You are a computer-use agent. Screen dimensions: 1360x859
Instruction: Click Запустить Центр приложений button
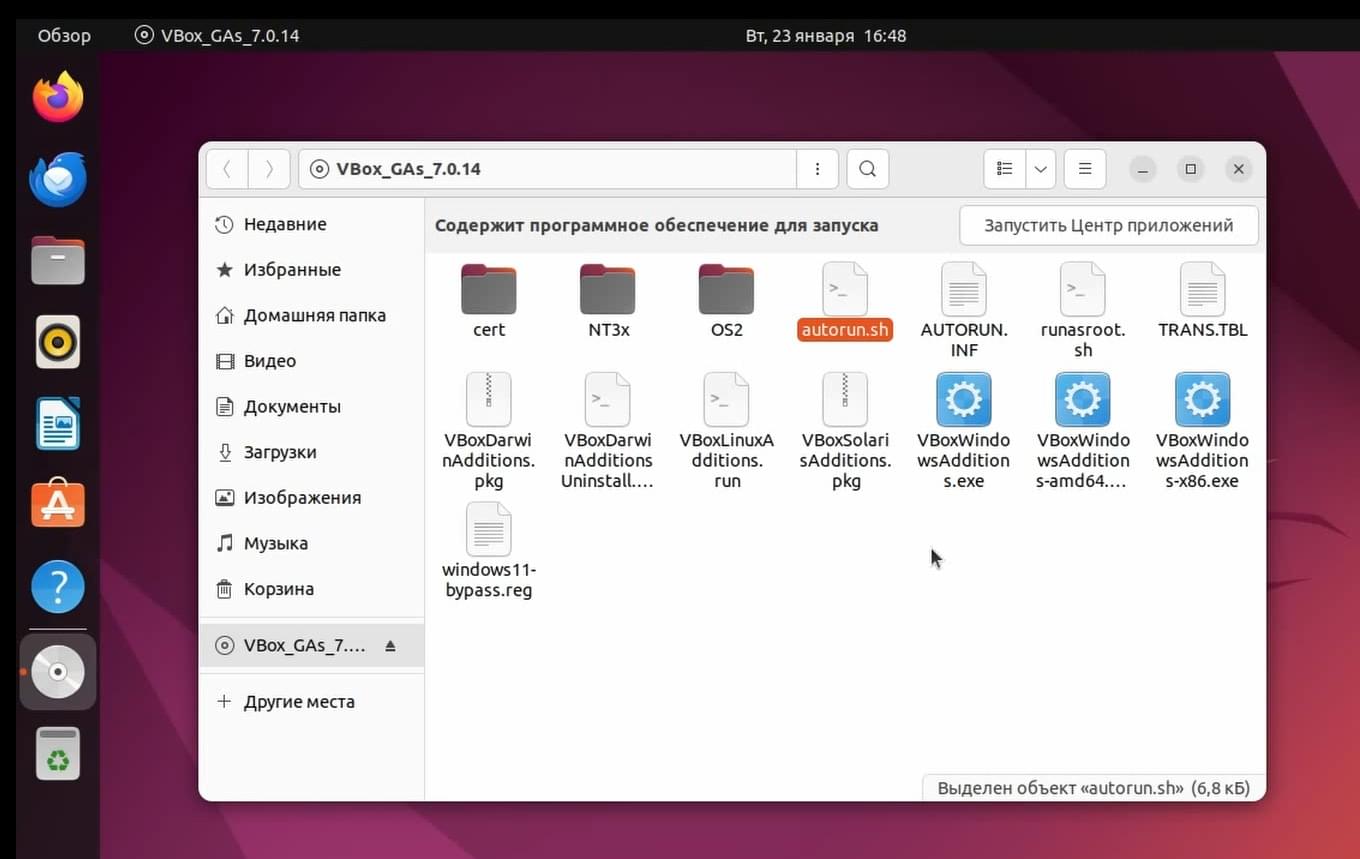(x=1108, y=225)
